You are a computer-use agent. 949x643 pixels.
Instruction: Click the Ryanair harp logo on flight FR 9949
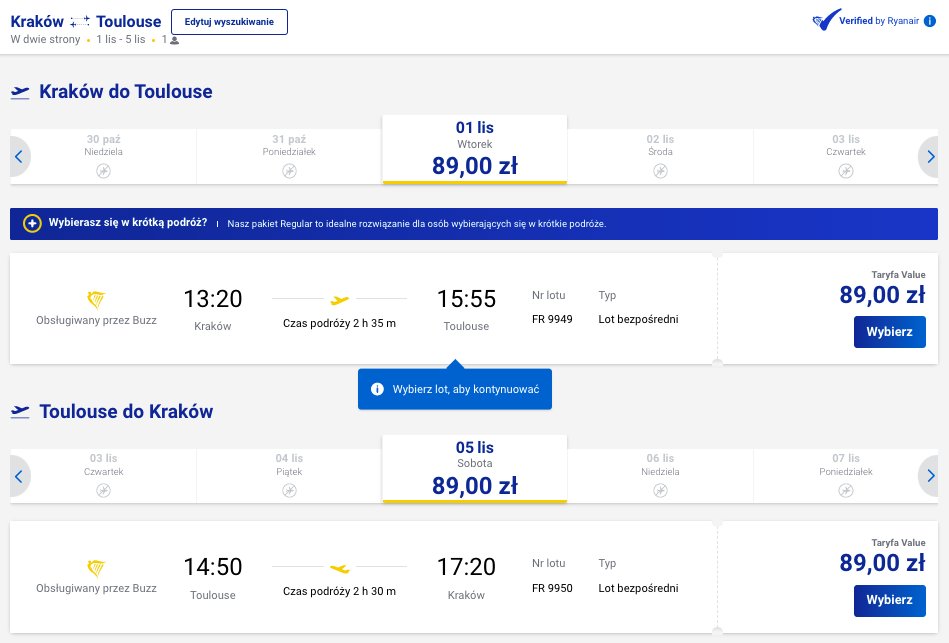click(96, 299)
